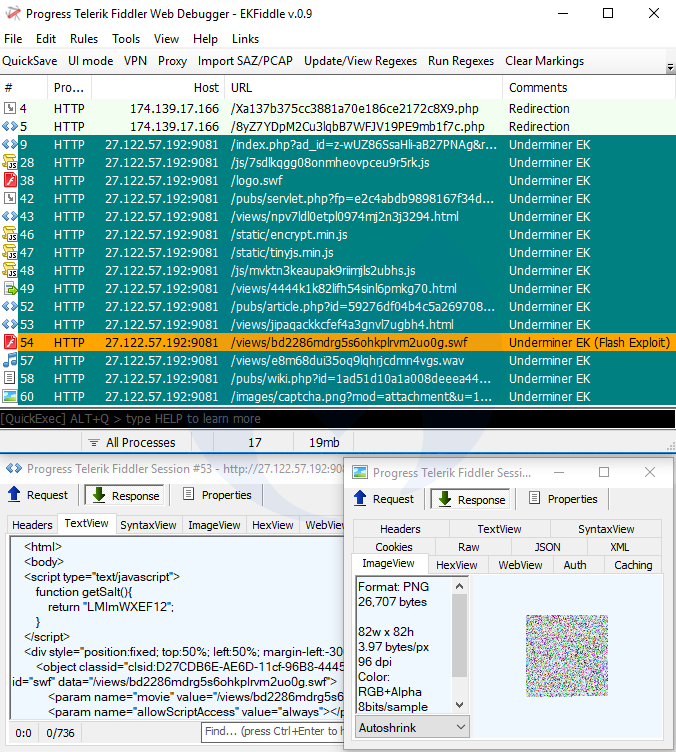Viewport: 676px width, 752px height.
Task: Open the Autoshrink dropdown in ImageView
Action: (x=413, y=727)
